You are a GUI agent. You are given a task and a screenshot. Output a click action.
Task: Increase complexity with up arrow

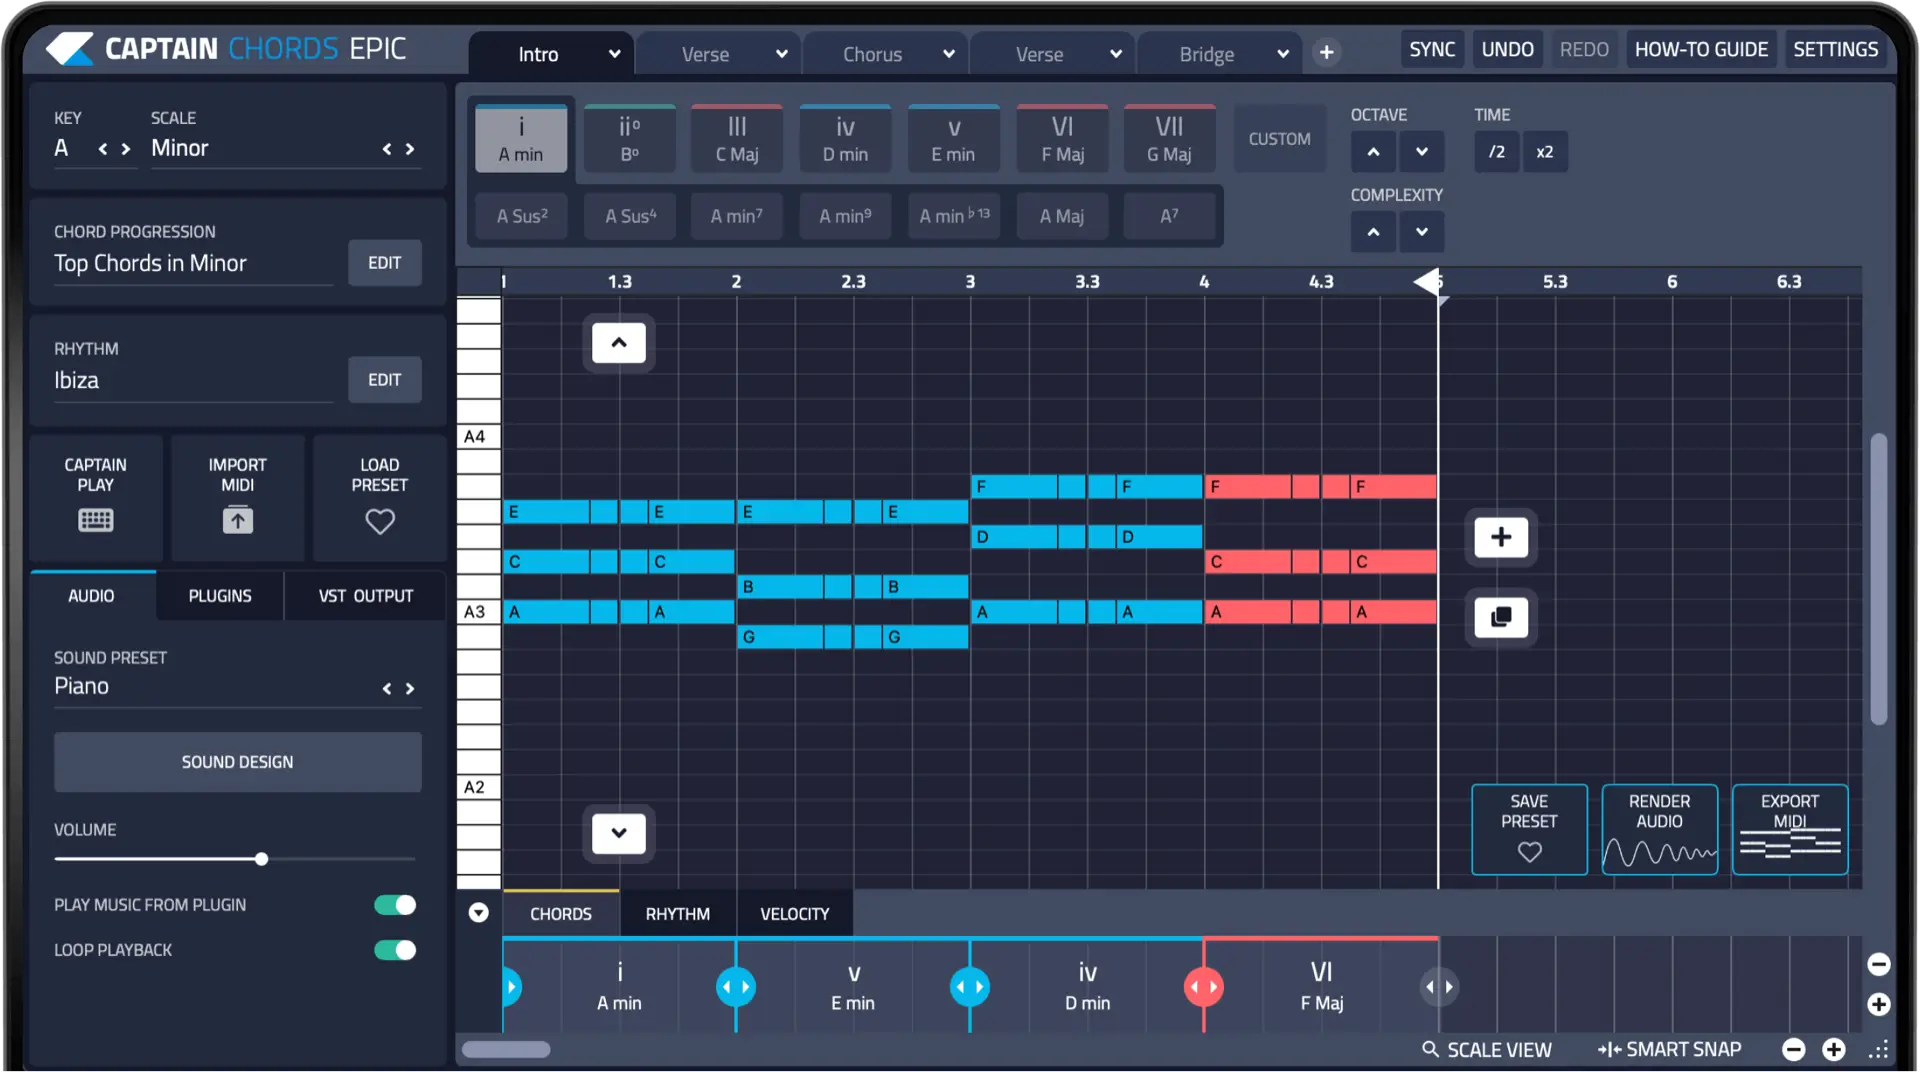point(1374,232)
